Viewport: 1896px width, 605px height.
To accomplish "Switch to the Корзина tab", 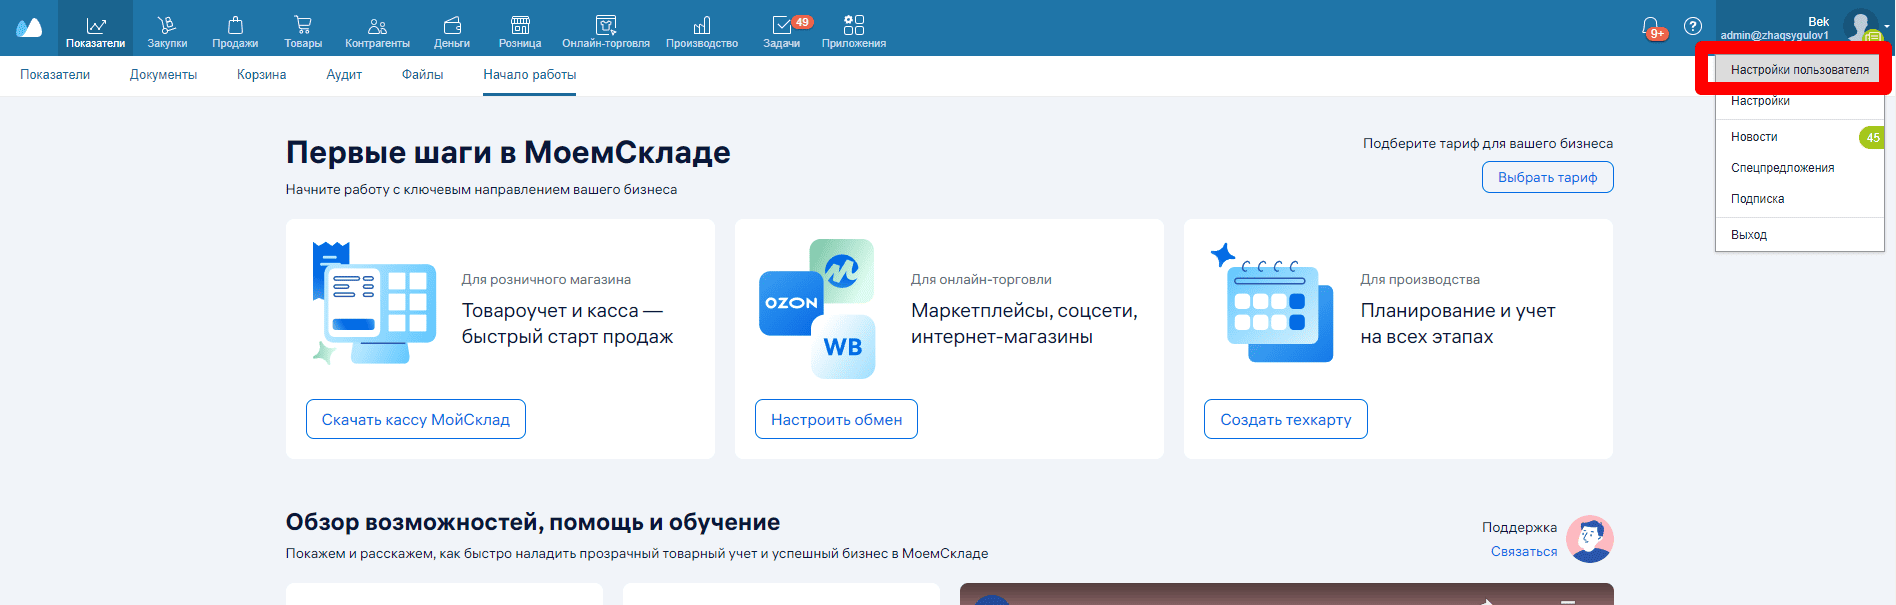I will tap(262, 75).
